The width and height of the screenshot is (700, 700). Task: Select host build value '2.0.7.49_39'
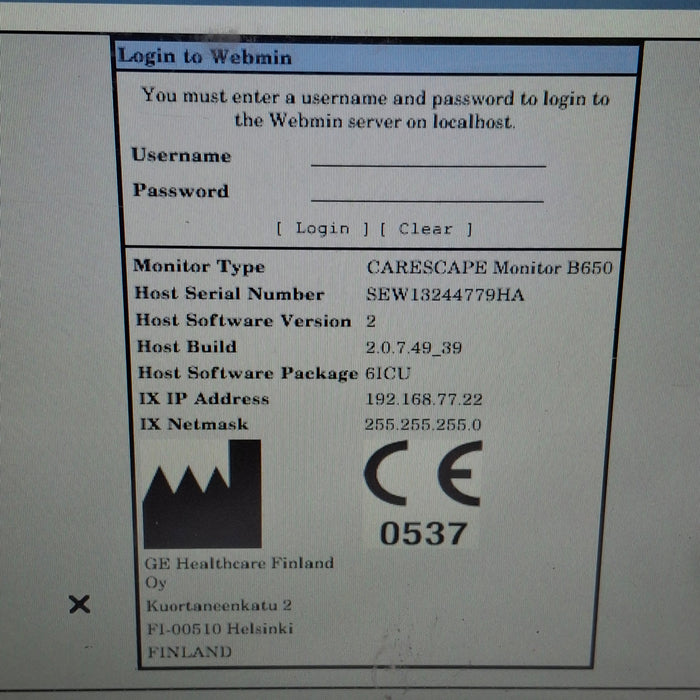coord(414,348)
